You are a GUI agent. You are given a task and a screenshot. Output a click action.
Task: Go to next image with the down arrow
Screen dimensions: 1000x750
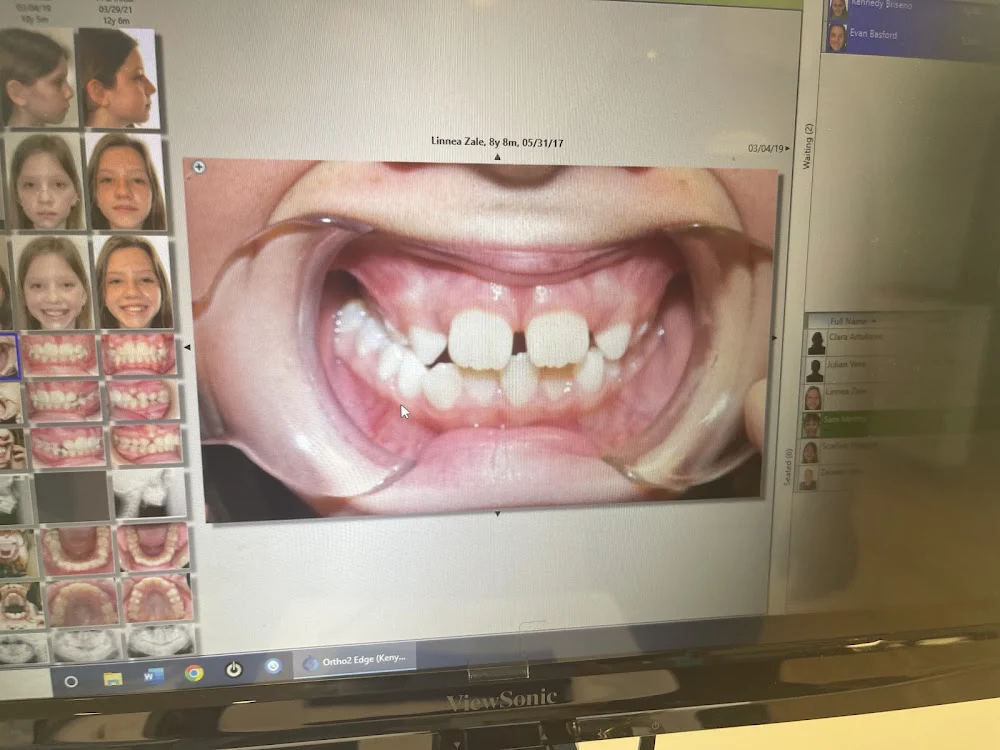coord(497,513)
